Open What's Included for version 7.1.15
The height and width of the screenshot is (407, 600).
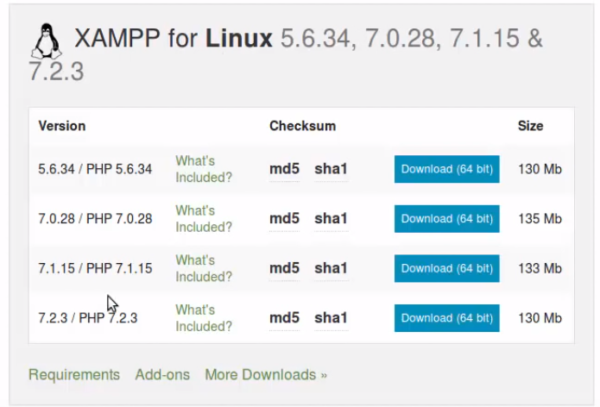[x=204, y=268]
